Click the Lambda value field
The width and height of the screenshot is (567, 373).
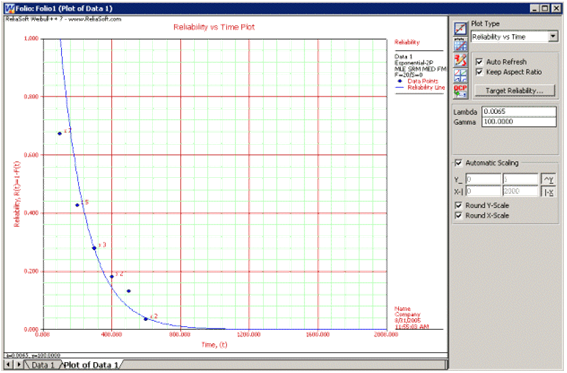click(519, 112)
